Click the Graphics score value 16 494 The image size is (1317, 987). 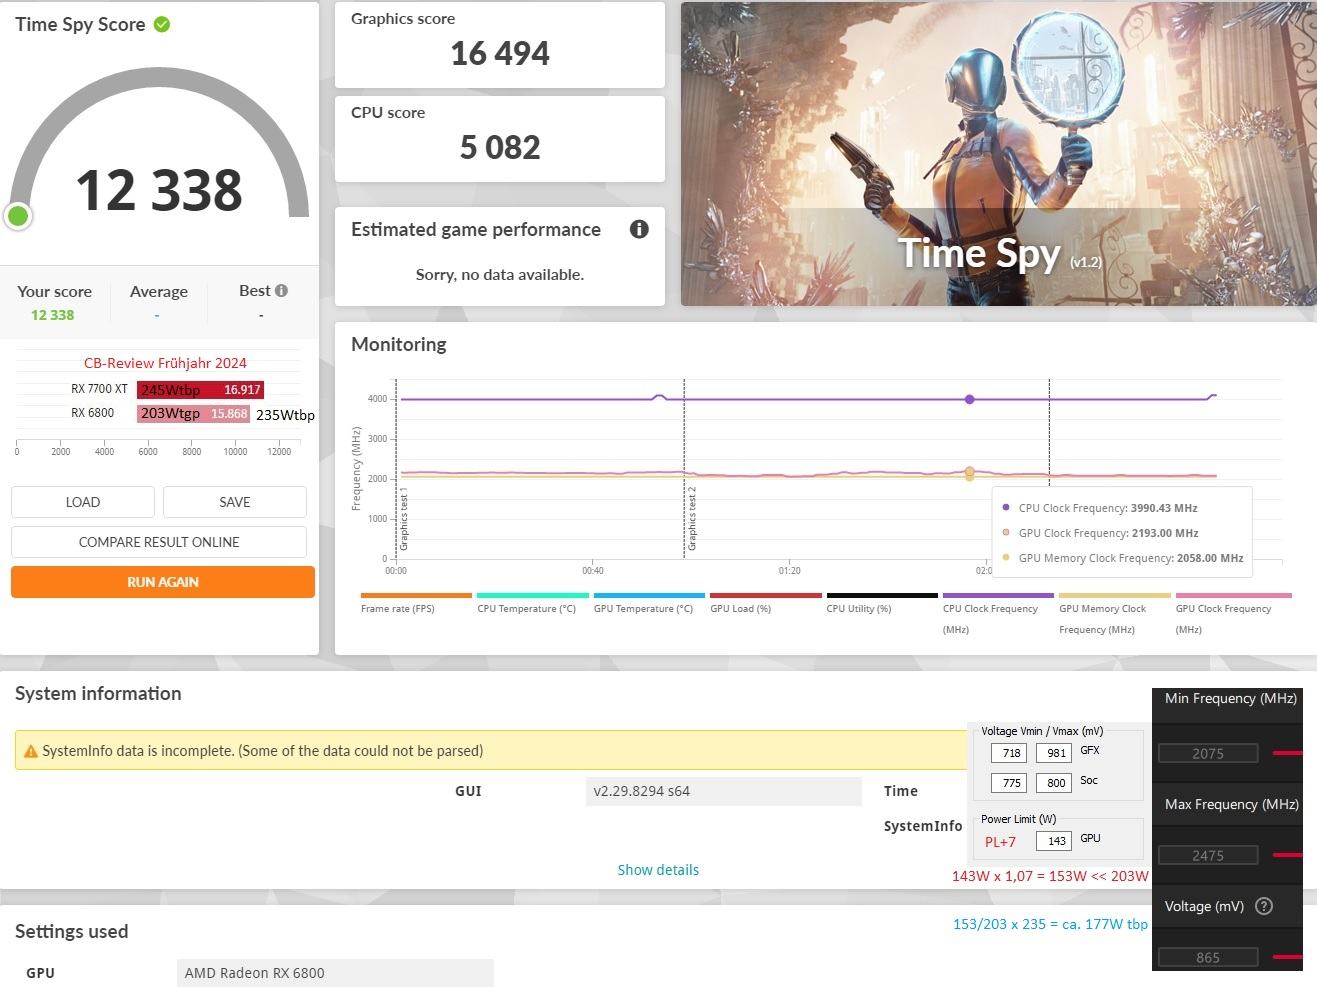pos(499,53)
